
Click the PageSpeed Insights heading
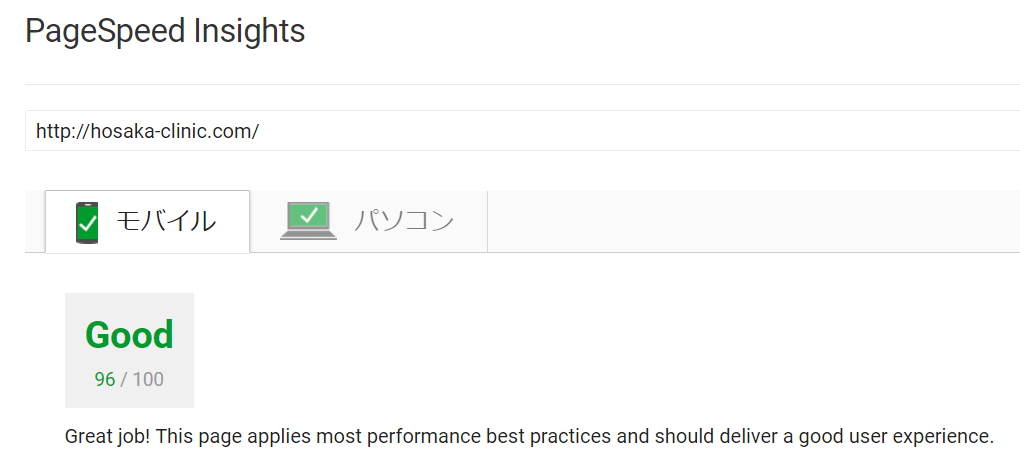(165, 32)
